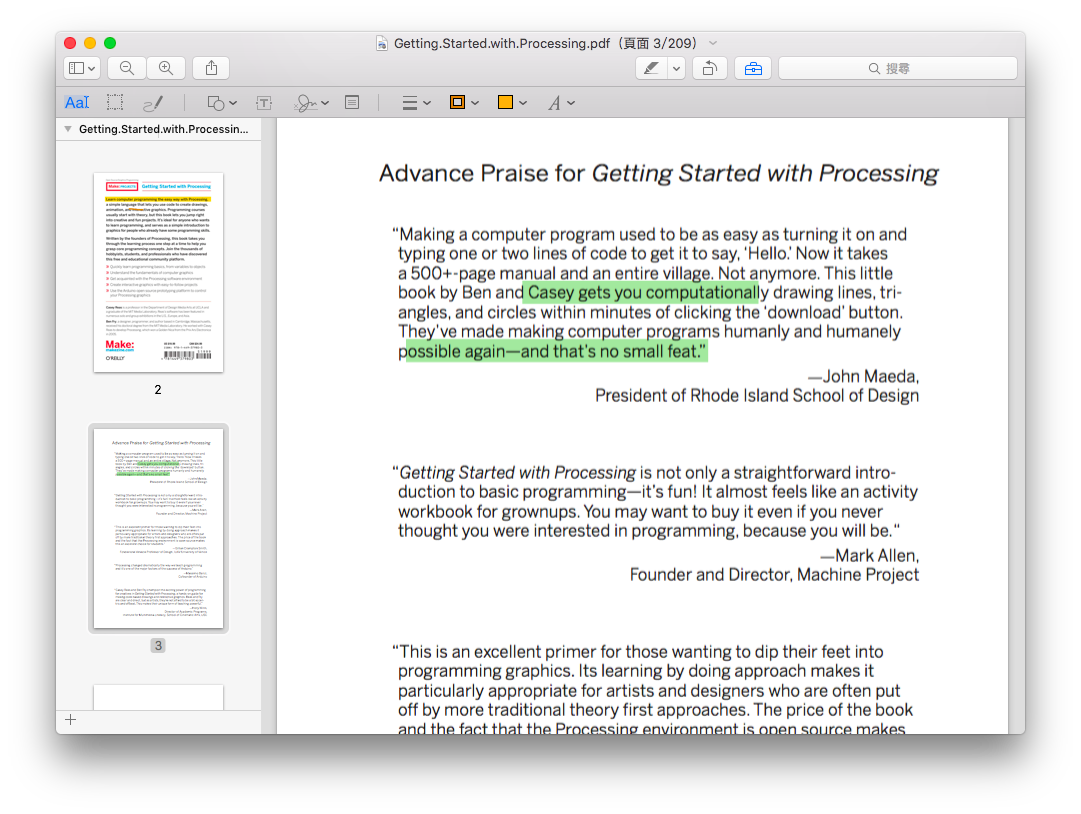Image resolution: width=1081 pixels, height=814 pixels.
Task: Click the zoom in magnifier button
Action: [165, 68]
